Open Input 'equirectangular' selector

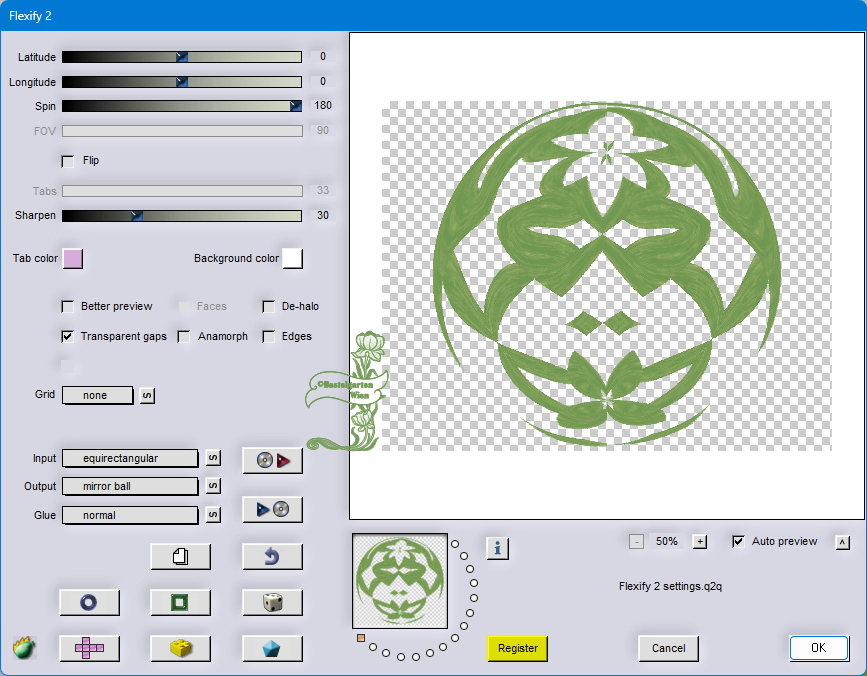pos(130,458)
